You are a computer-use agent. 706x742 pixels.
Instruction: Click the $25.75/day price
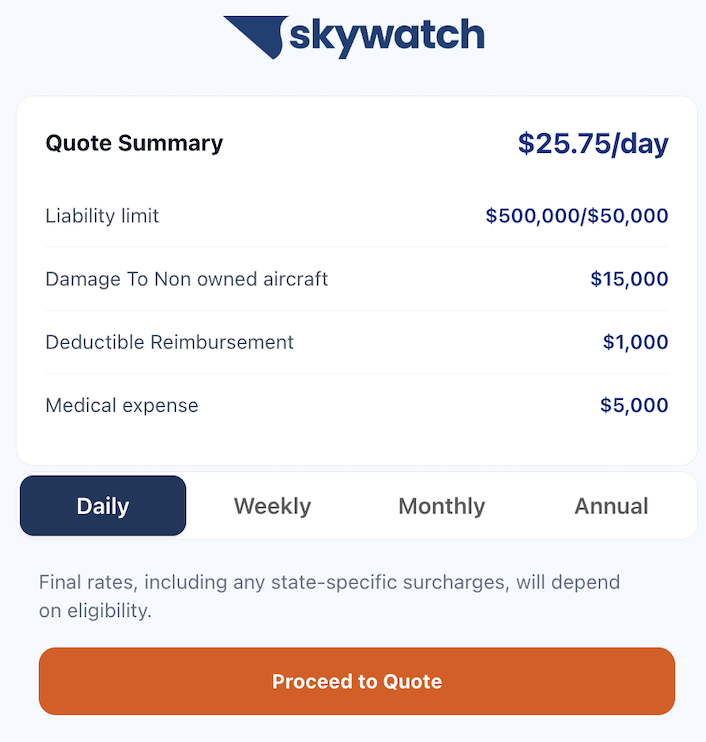point(593,143)
